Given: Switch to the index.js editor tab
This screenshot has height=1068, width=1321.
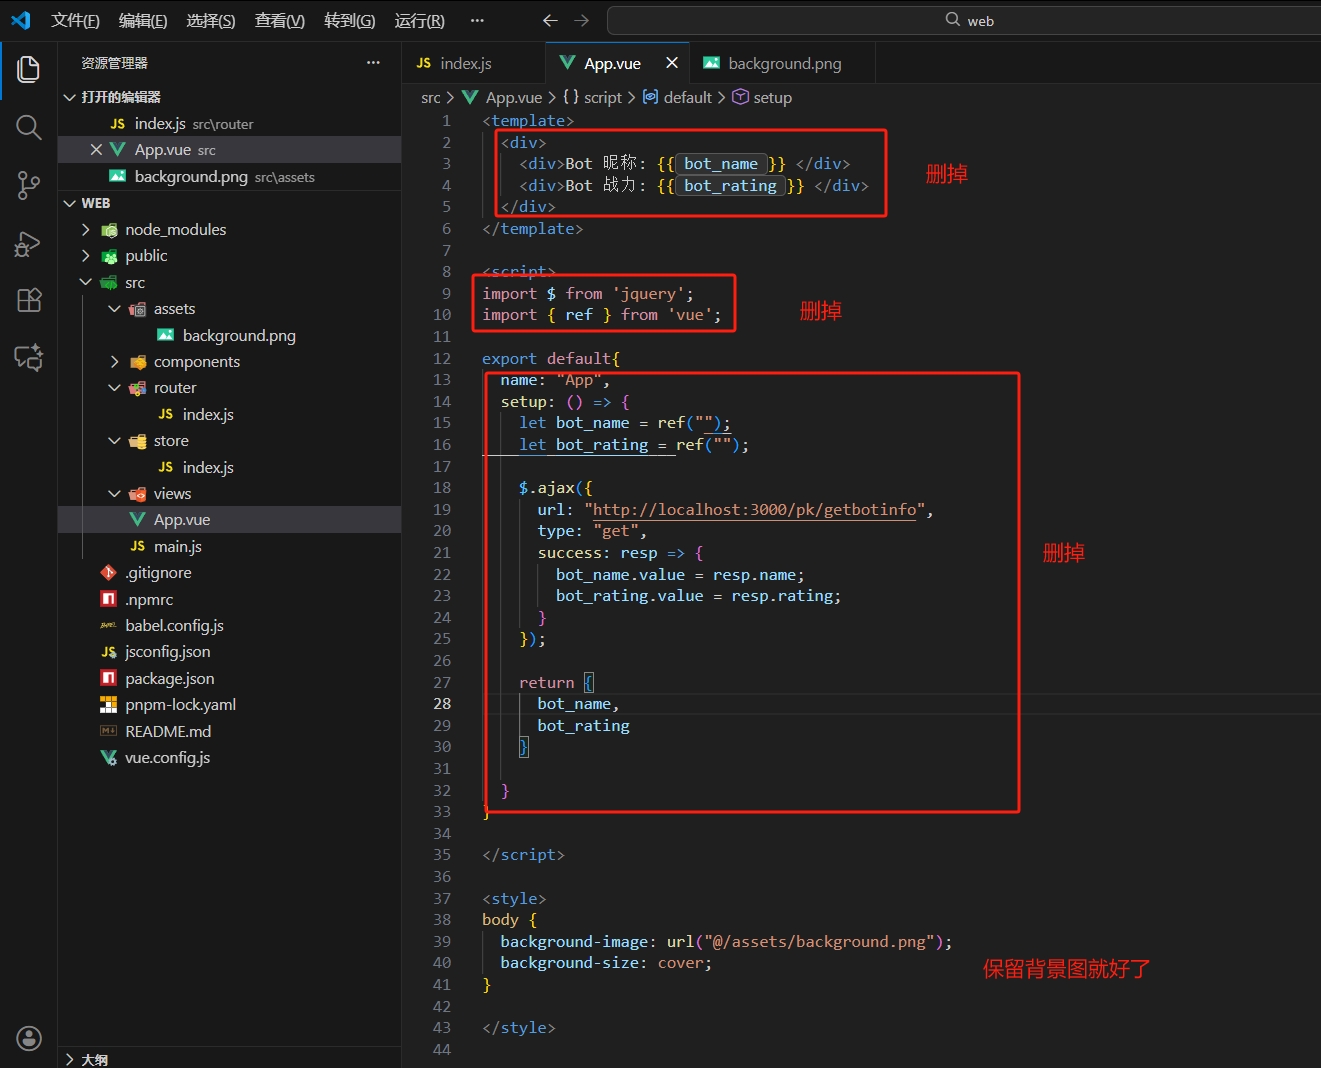Looking at the screenshot, I should point(465,63).
